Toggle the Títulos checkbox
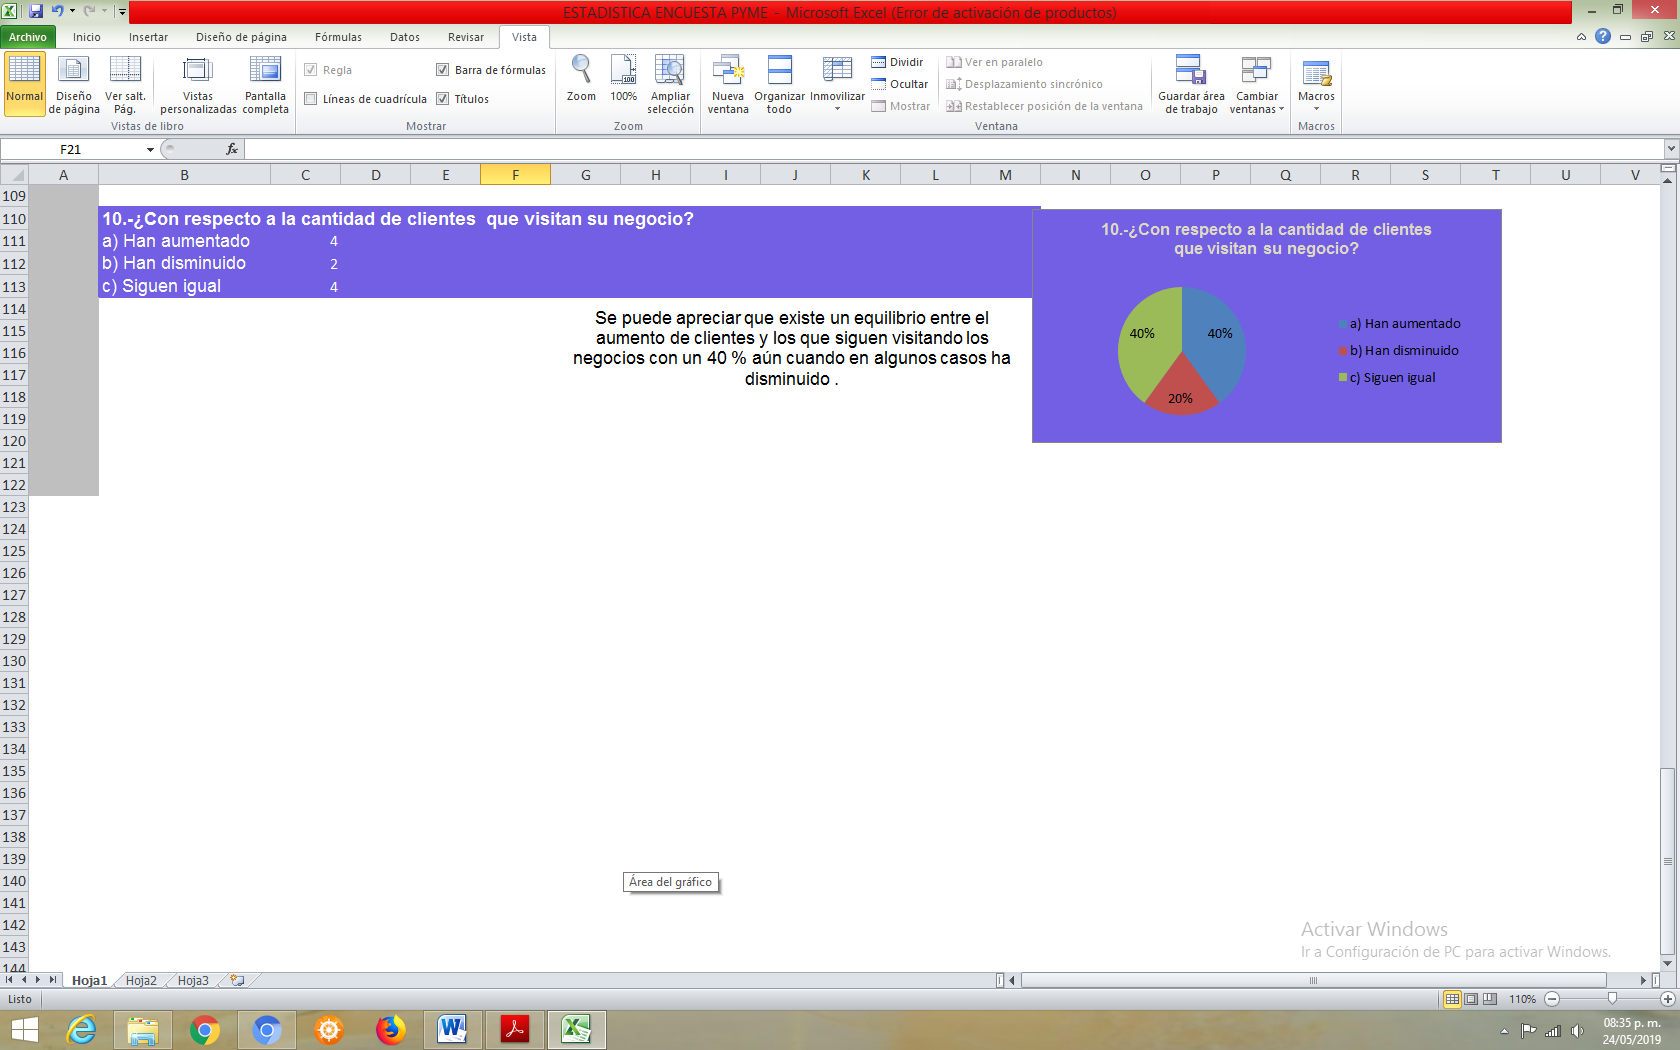 point(442,99)
